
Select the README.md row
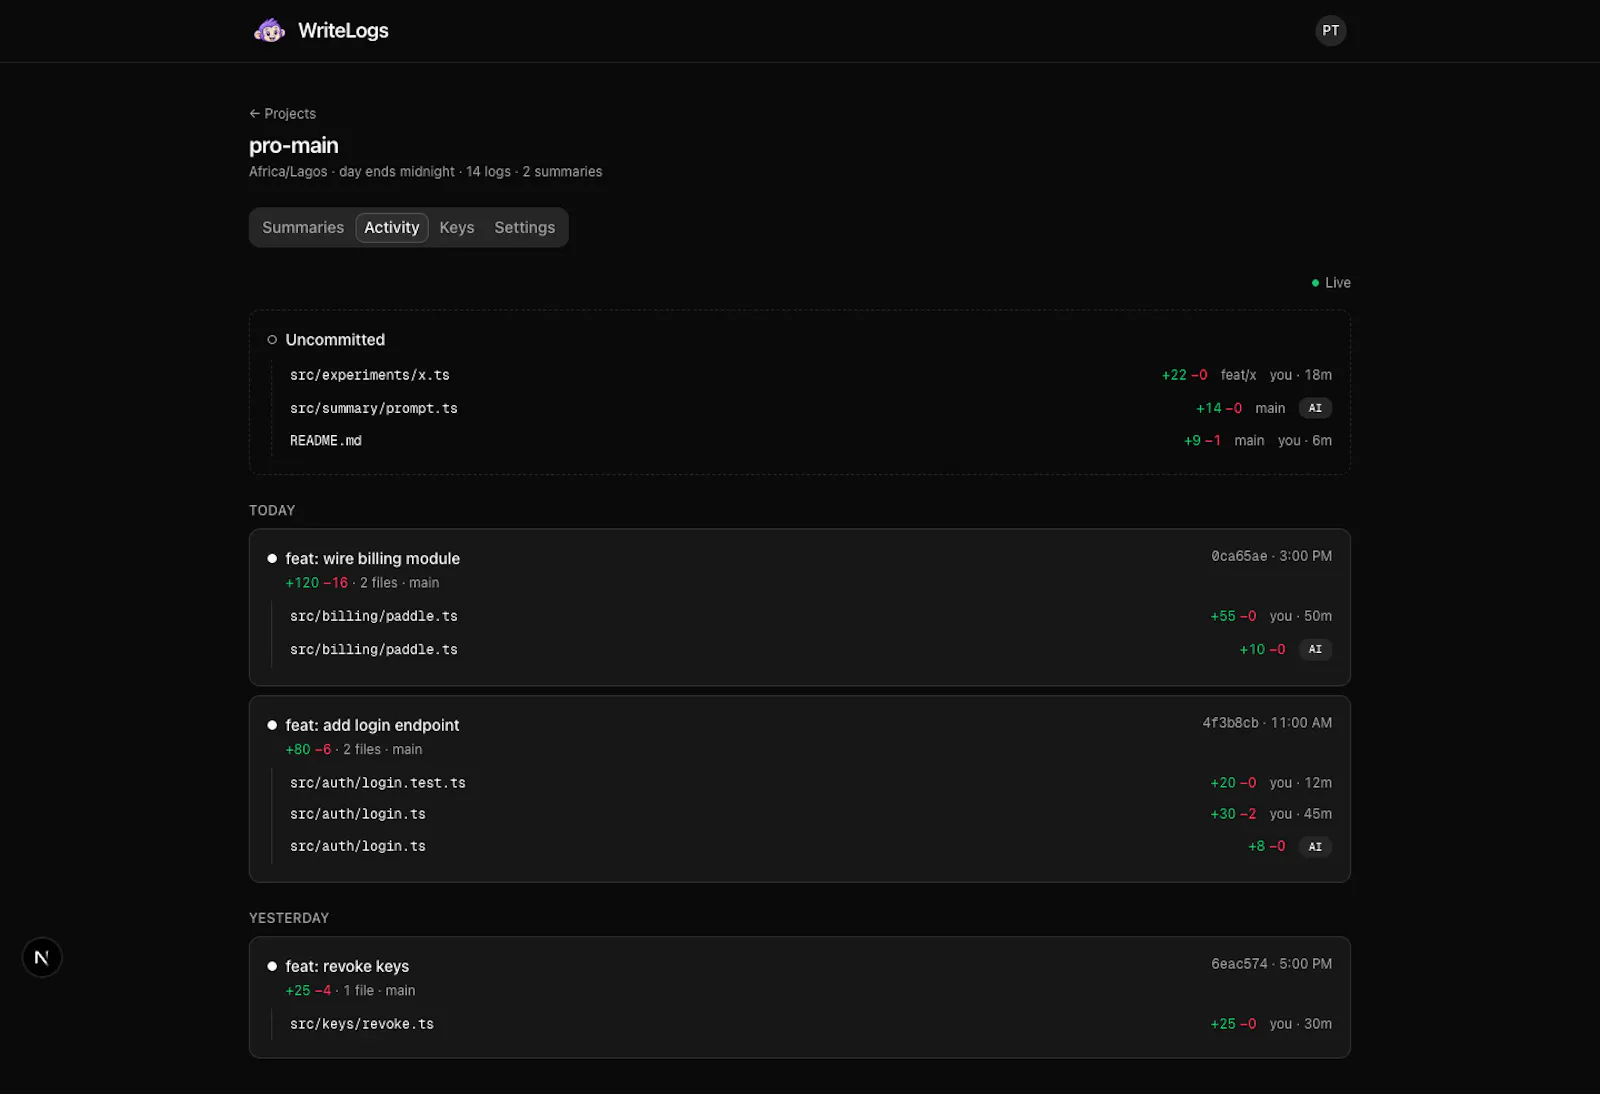[811, 440]
